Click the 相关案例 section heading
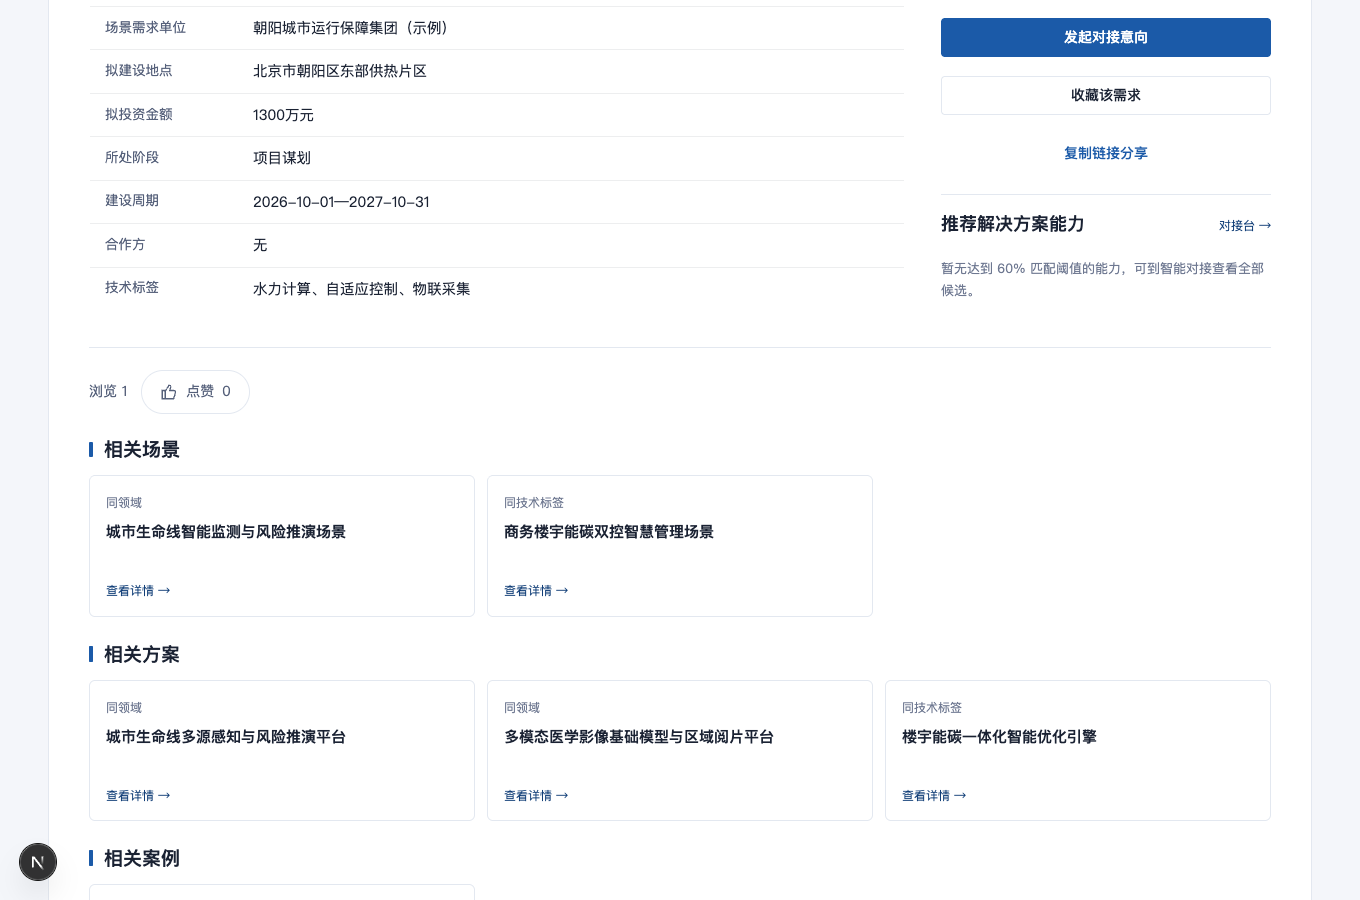This screenshot has width=1360, height=900. (x=142, y=859)
